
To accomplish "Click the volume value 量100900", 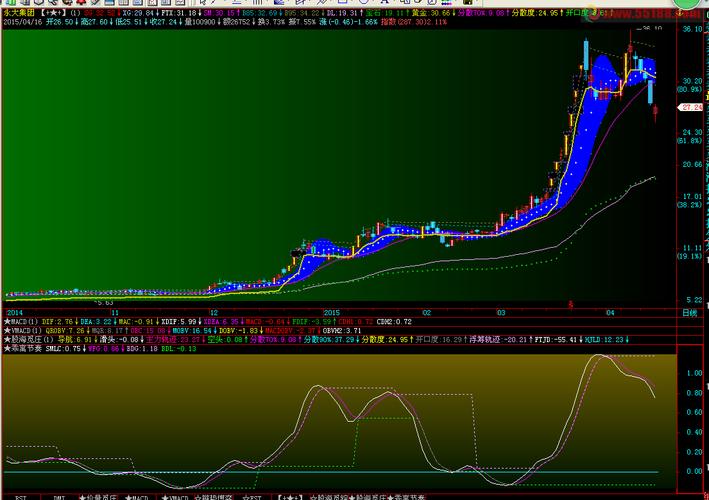I will pos(200,22).
